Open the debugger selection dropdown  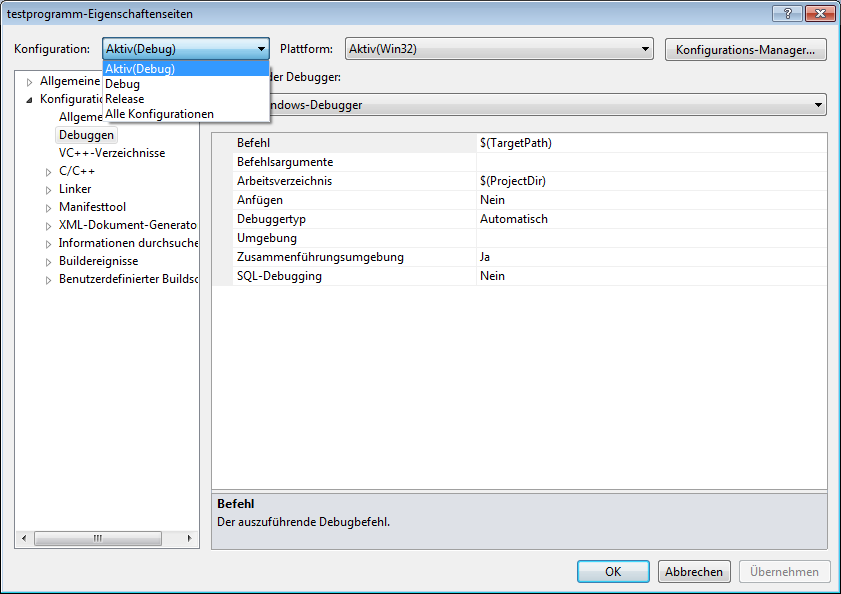point(818,105)
